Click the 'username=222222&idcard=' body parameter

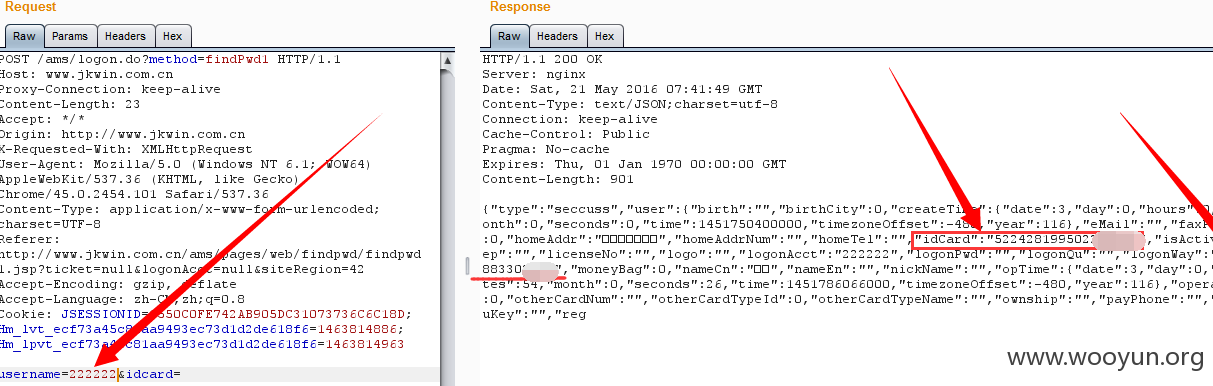90,374
